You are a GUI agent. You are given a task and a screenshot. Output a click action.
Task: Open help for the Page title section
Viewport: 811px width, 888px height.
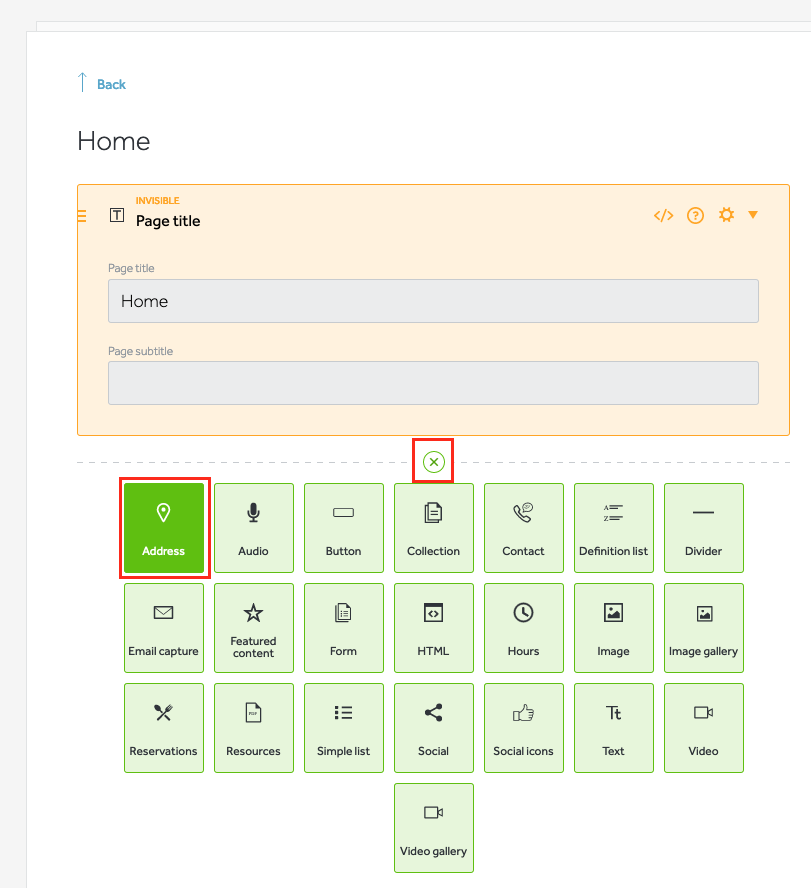(695, 214)
